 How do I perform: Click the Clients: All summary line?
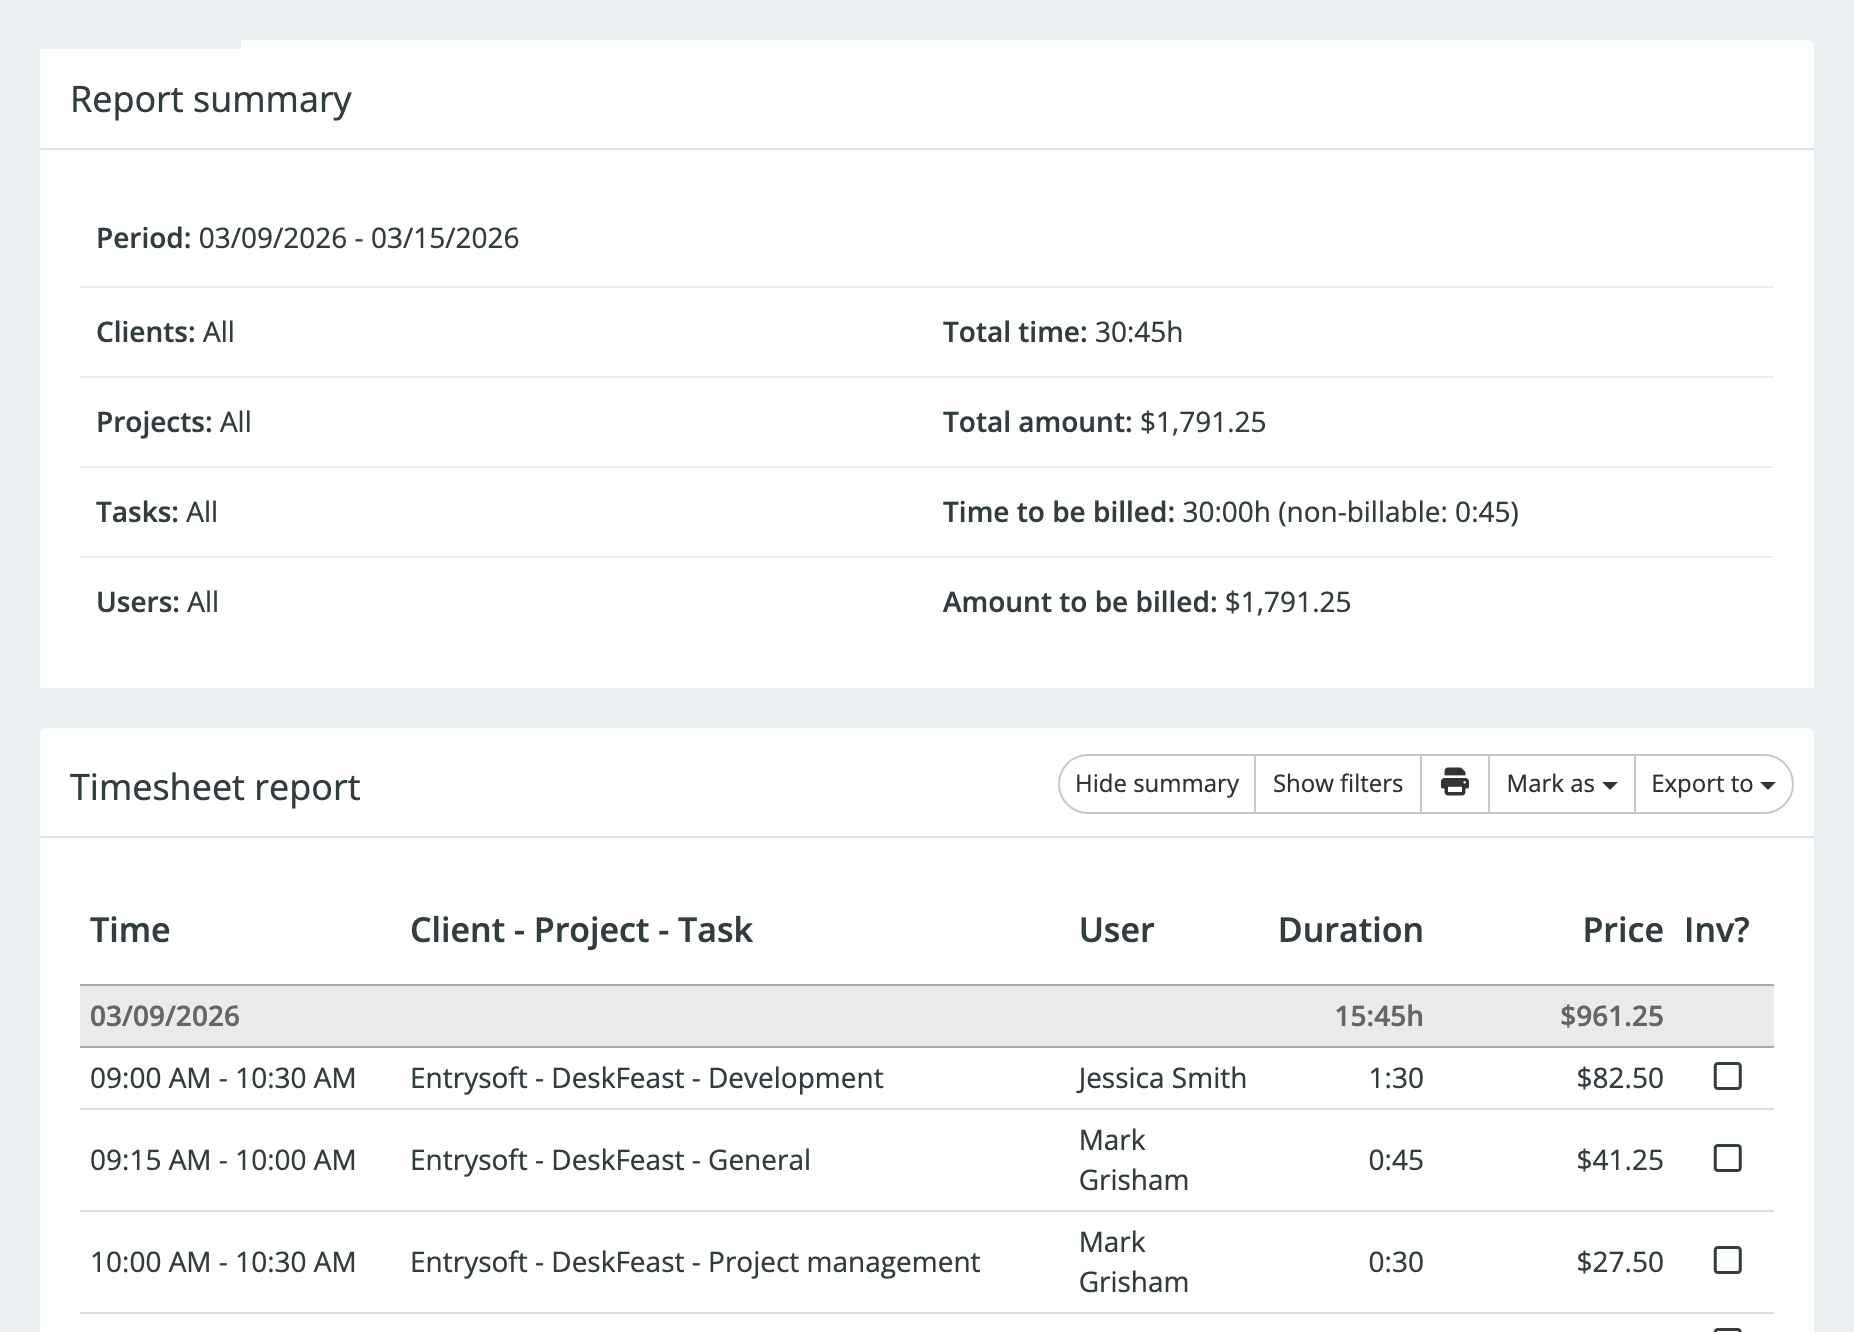[165, 332]
